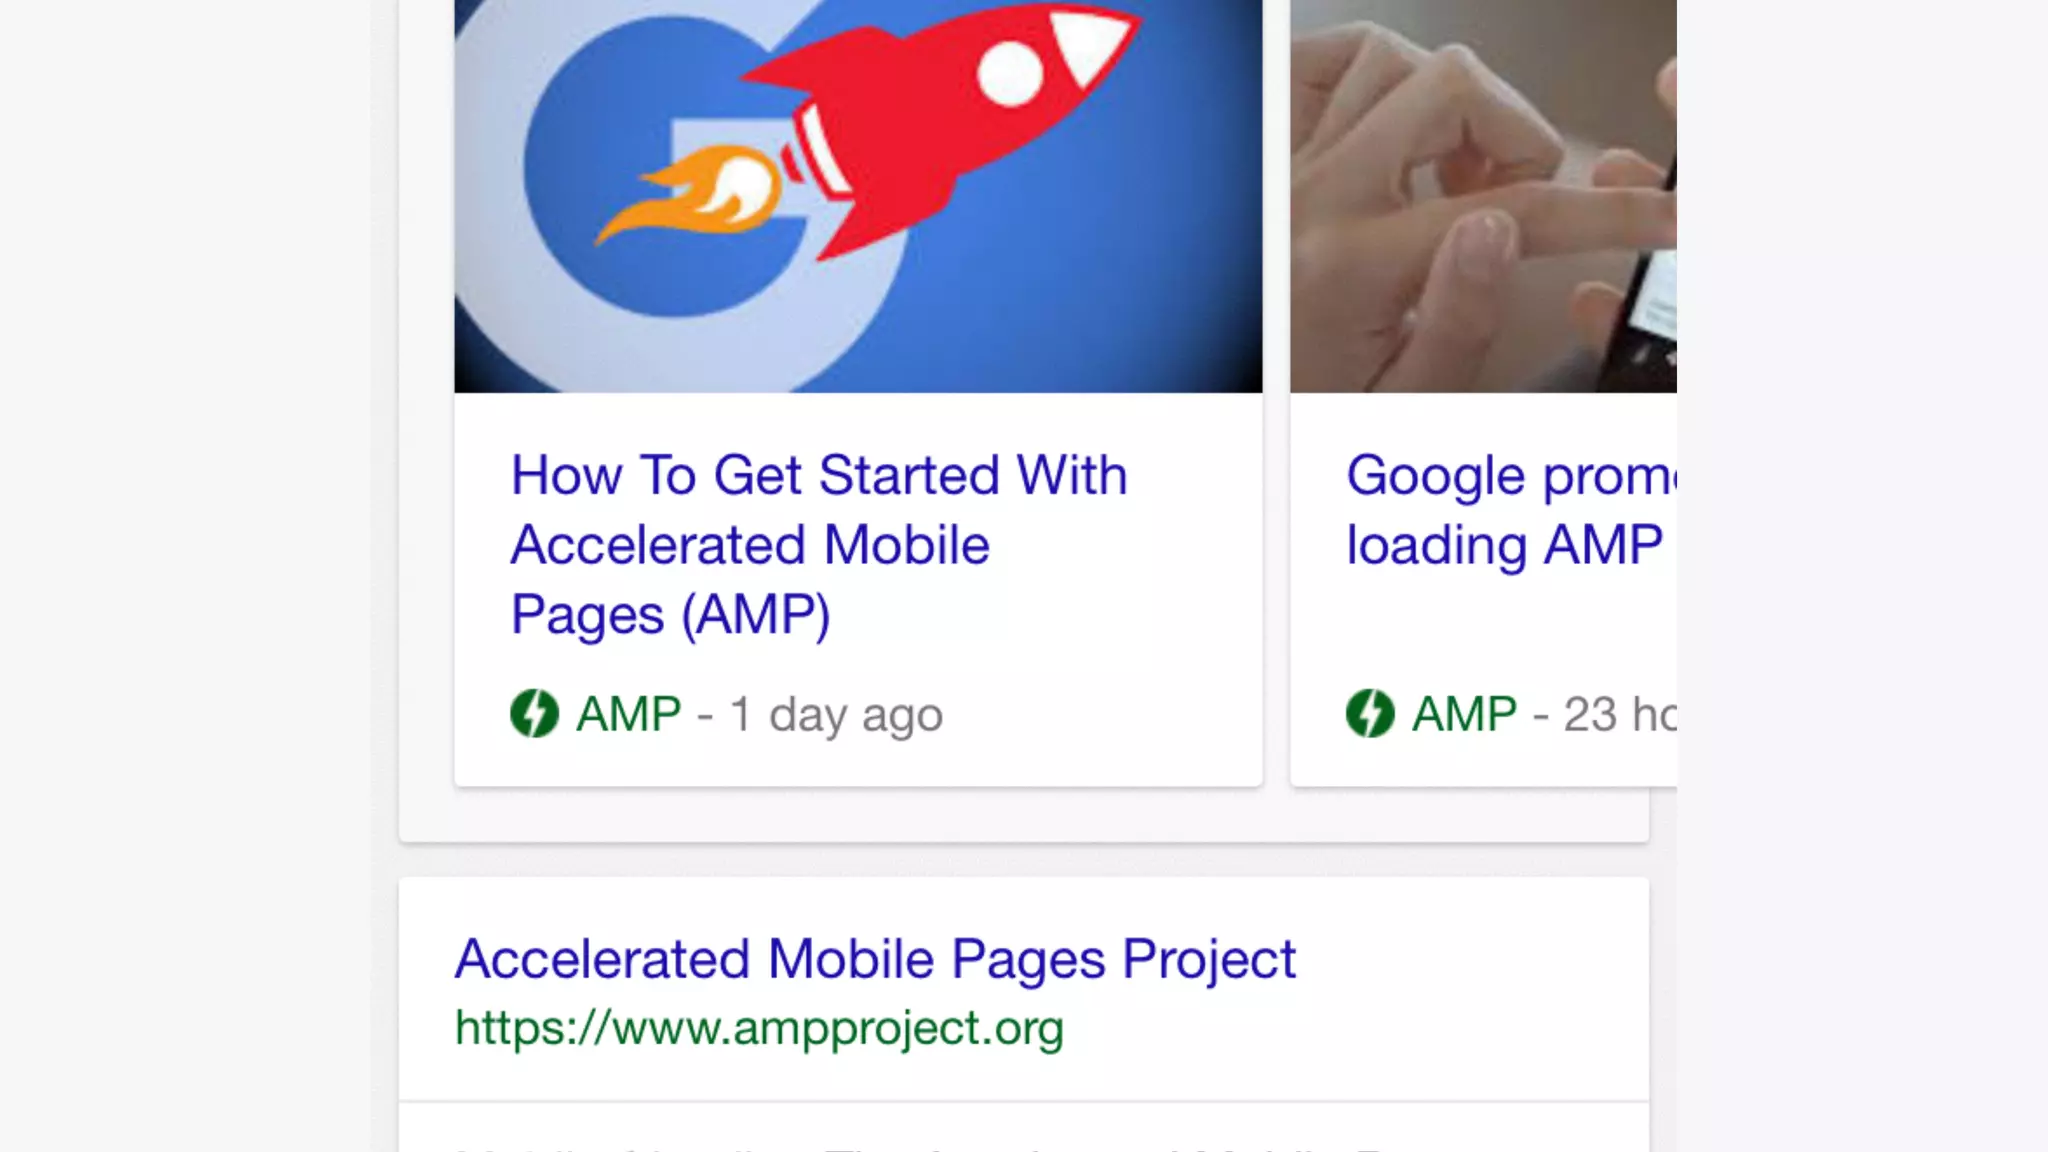Open "How To Get Started With" headline
This screenshot has width=2048, height=1152.
[x=819, y=475]
